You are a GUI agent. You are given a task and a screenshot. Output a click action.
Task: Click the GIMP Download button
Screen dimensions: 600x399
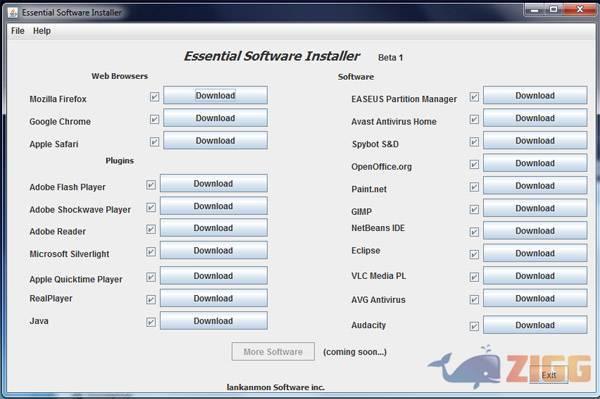(x=535, y=208)
